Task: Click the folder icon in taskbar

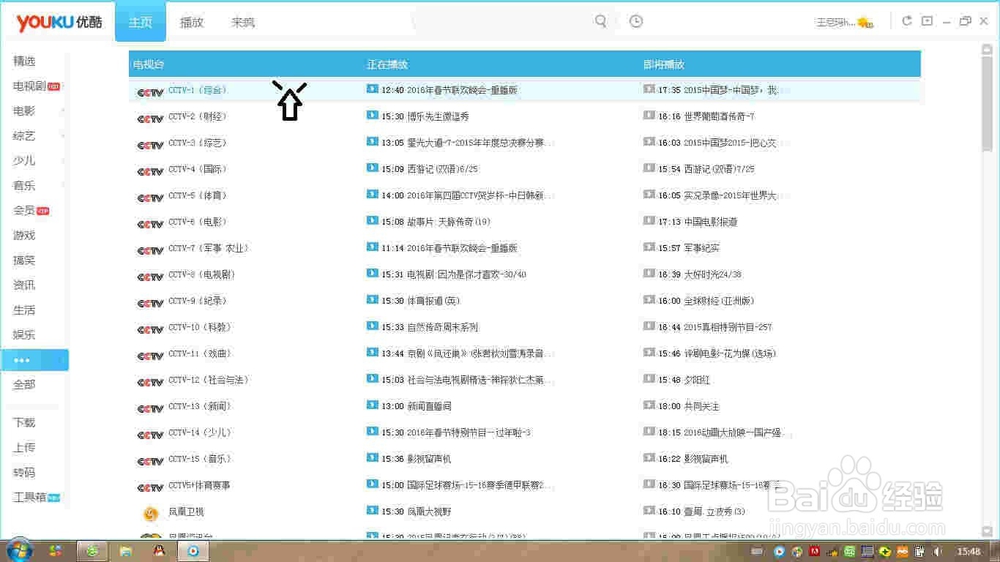Action: (126, 551)
